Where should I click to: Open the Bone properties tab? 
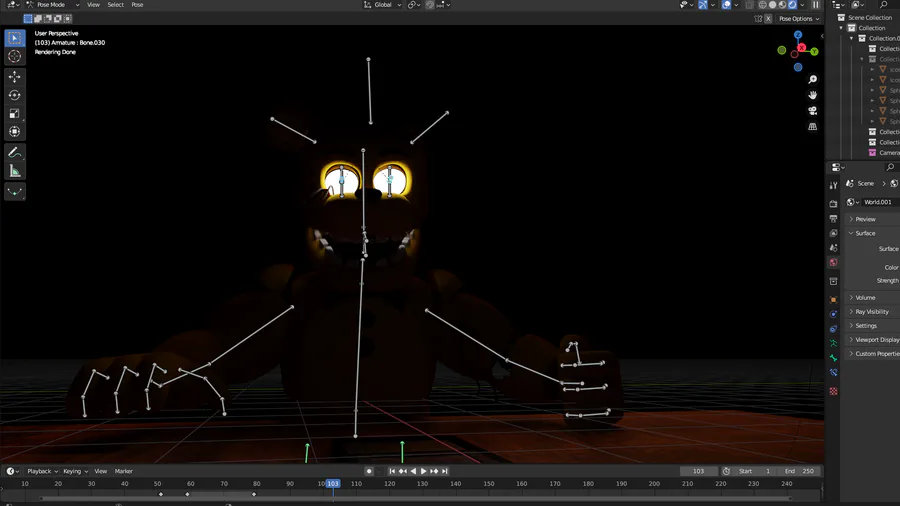click(833, 358)
